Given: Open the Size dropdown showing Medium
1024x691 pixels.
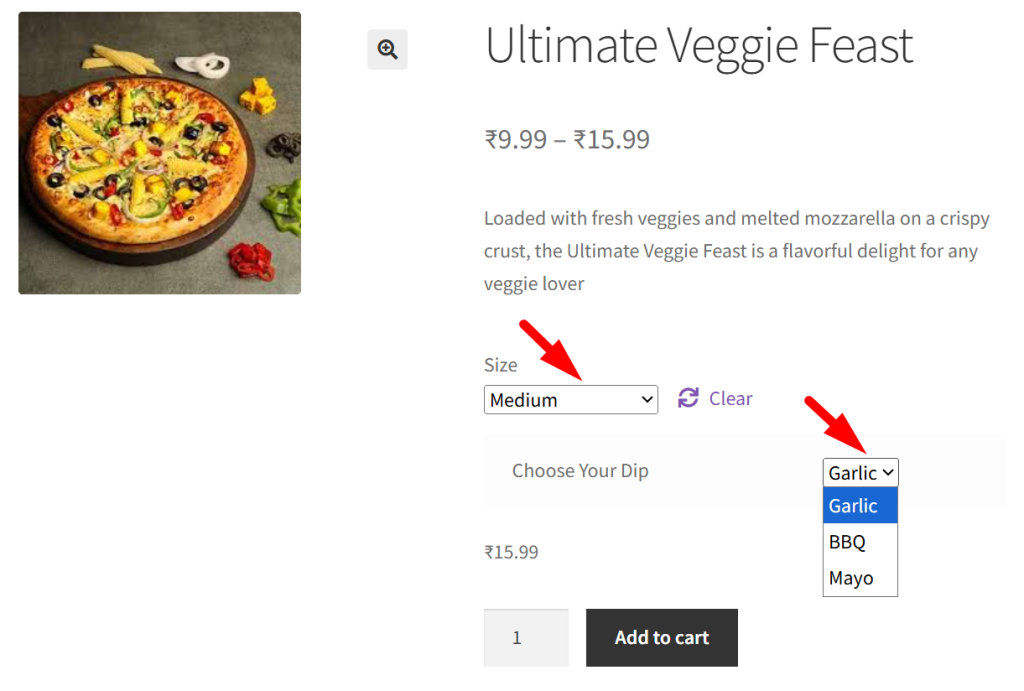Looking at the screenshot, I should pos(570,400).
